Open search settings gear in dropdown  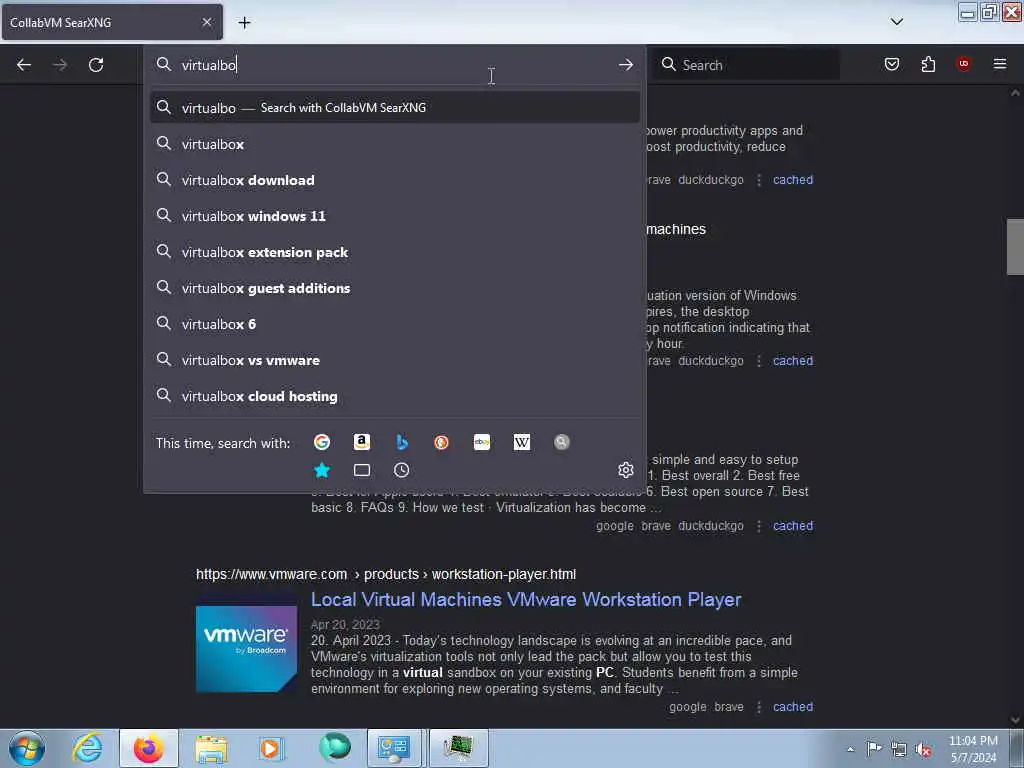click(626, 470)
